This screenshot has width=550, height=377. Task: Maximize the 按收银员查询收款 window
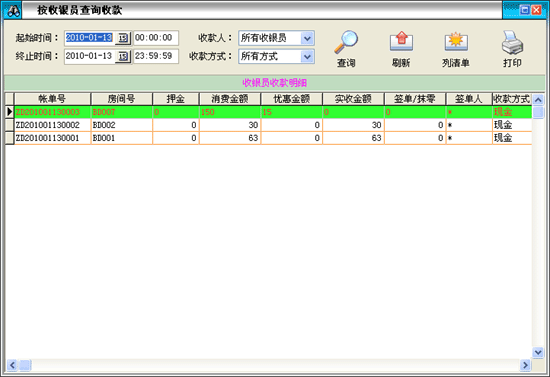point(524,10)
